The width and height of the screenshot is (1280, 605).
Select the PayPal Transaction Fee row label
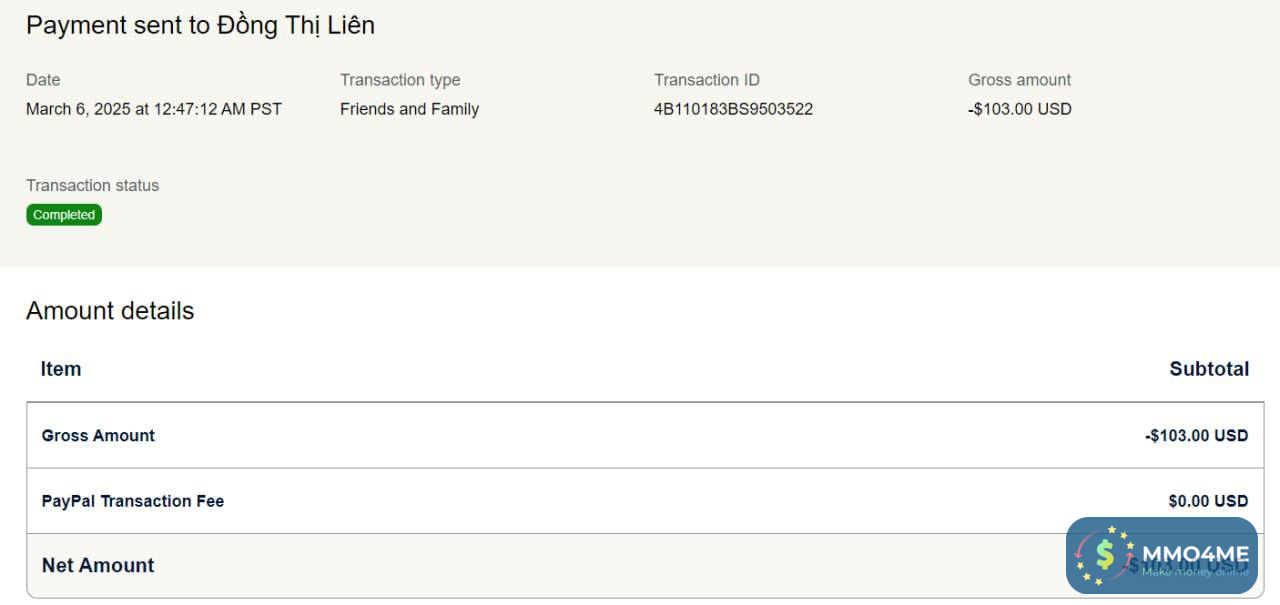point(132,501)
